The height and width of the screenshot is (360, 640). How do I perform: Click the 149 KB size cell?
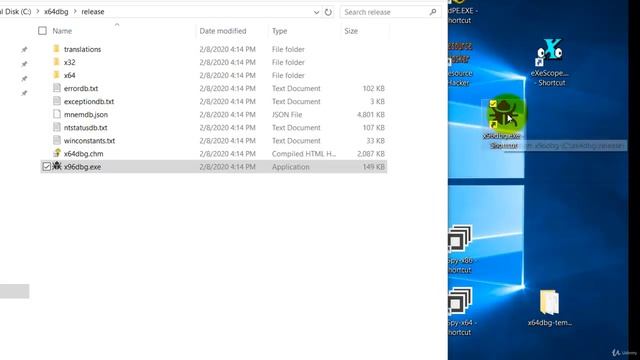tap(373, 167)
